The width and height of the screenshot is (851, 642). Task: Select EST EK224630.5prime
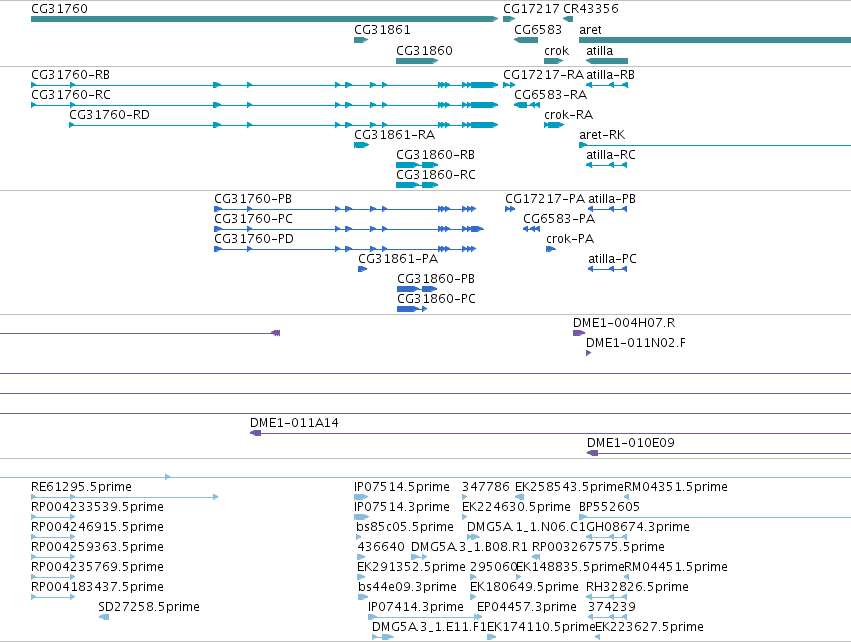pos(465,517)
